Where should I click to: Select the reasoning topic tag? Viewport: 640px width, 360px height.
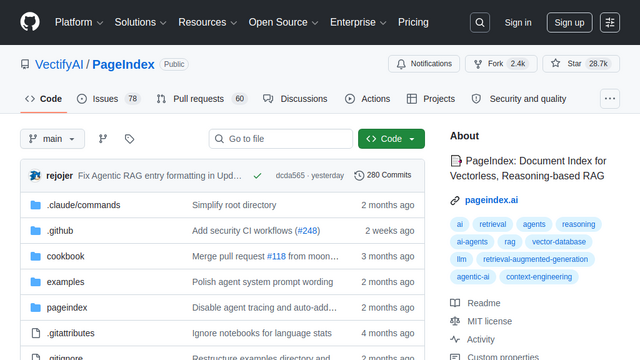point(578,224)
